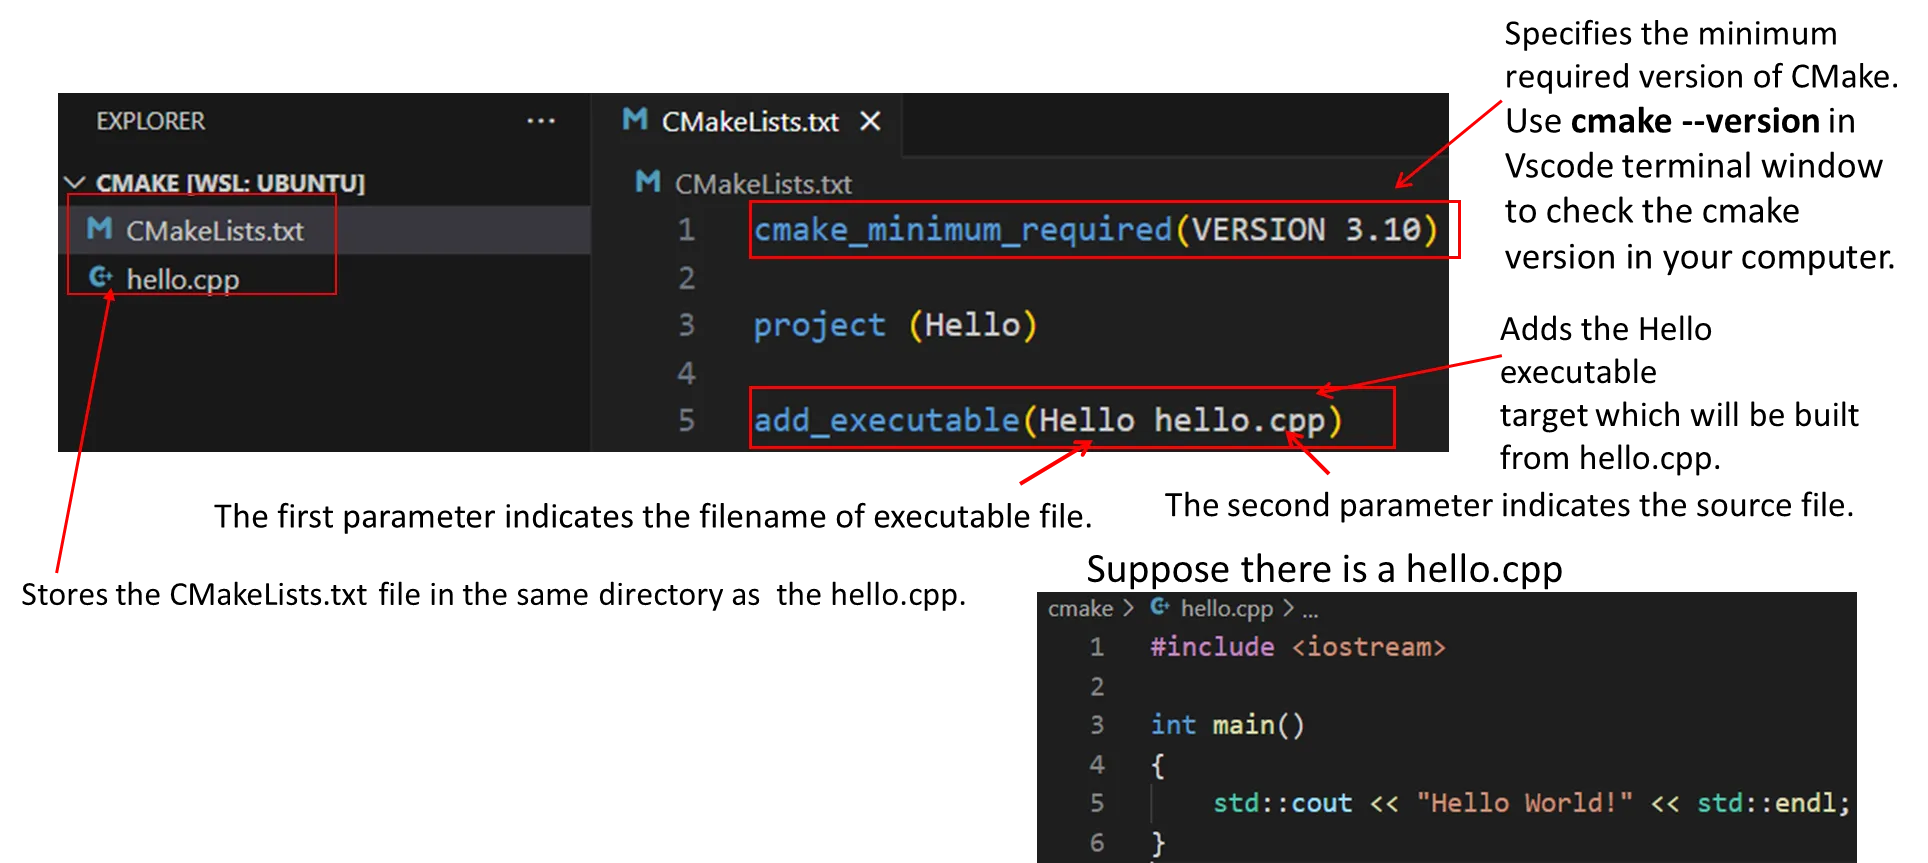Open the cmake folder breadcrumb
Image resolution: width=1928 pixels, height=863 pixels.
pyautogui.click(x=1080, y=608)
